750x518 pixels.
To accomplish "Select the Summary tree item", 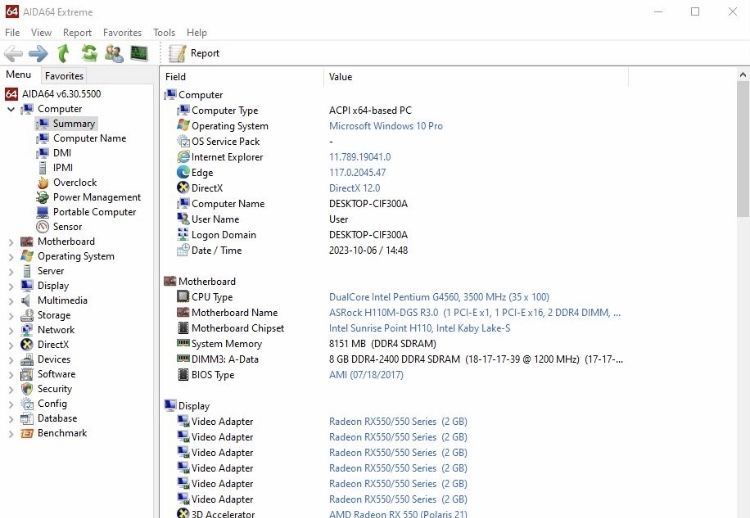I will click(x=74, y=123).
